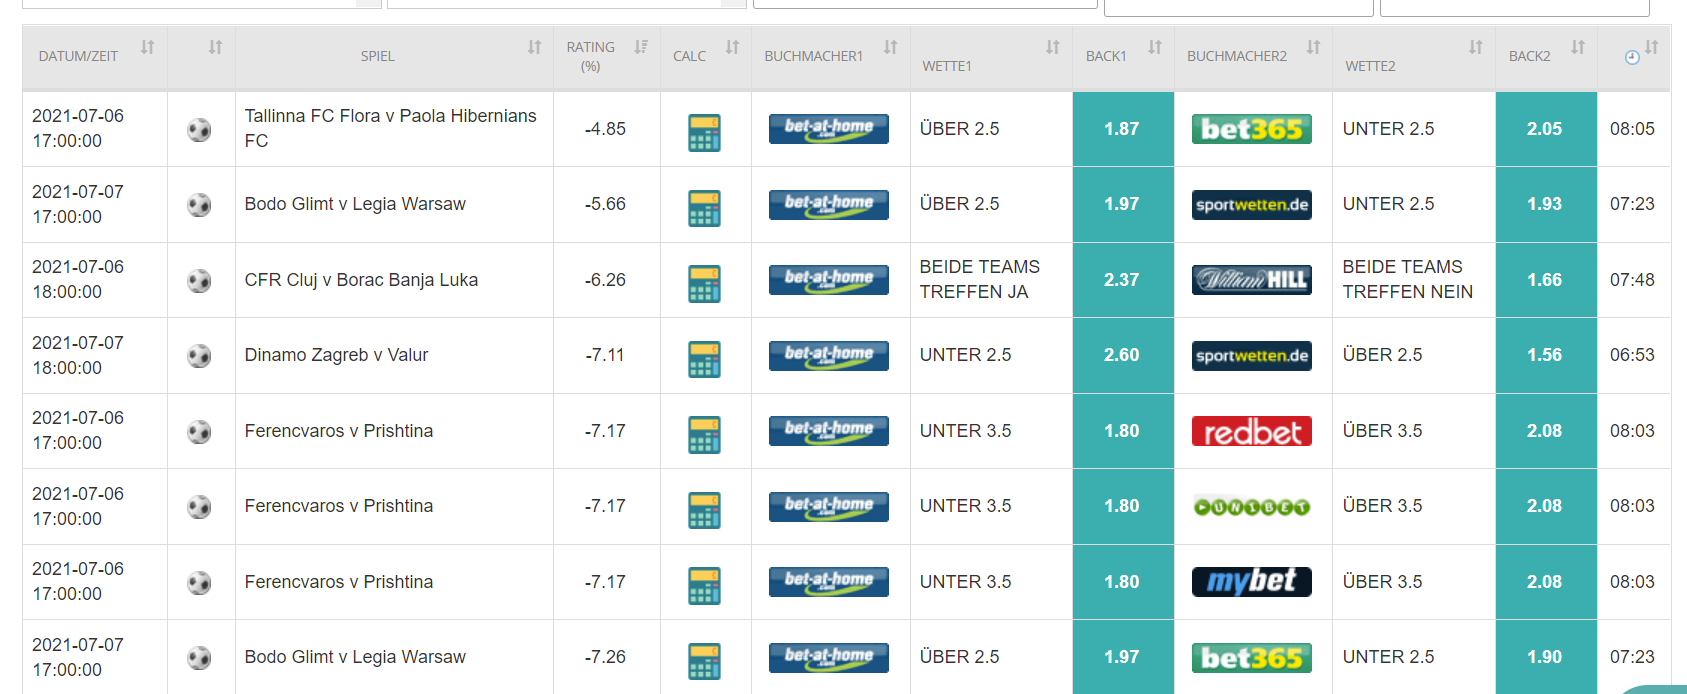Click the mybet bookmaker logo
This screenshot has height=694, width=1687.
(x=1252, y=582)
